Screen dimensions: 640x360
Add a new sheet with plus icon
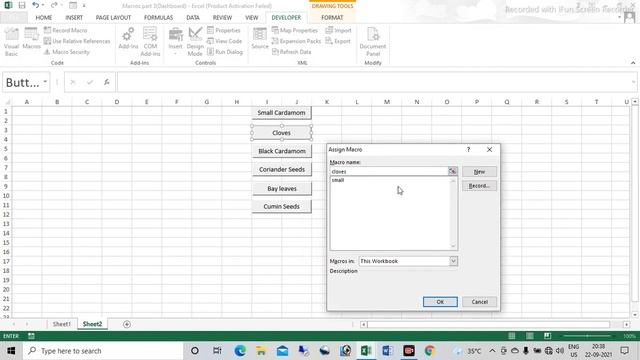(127, 324)
